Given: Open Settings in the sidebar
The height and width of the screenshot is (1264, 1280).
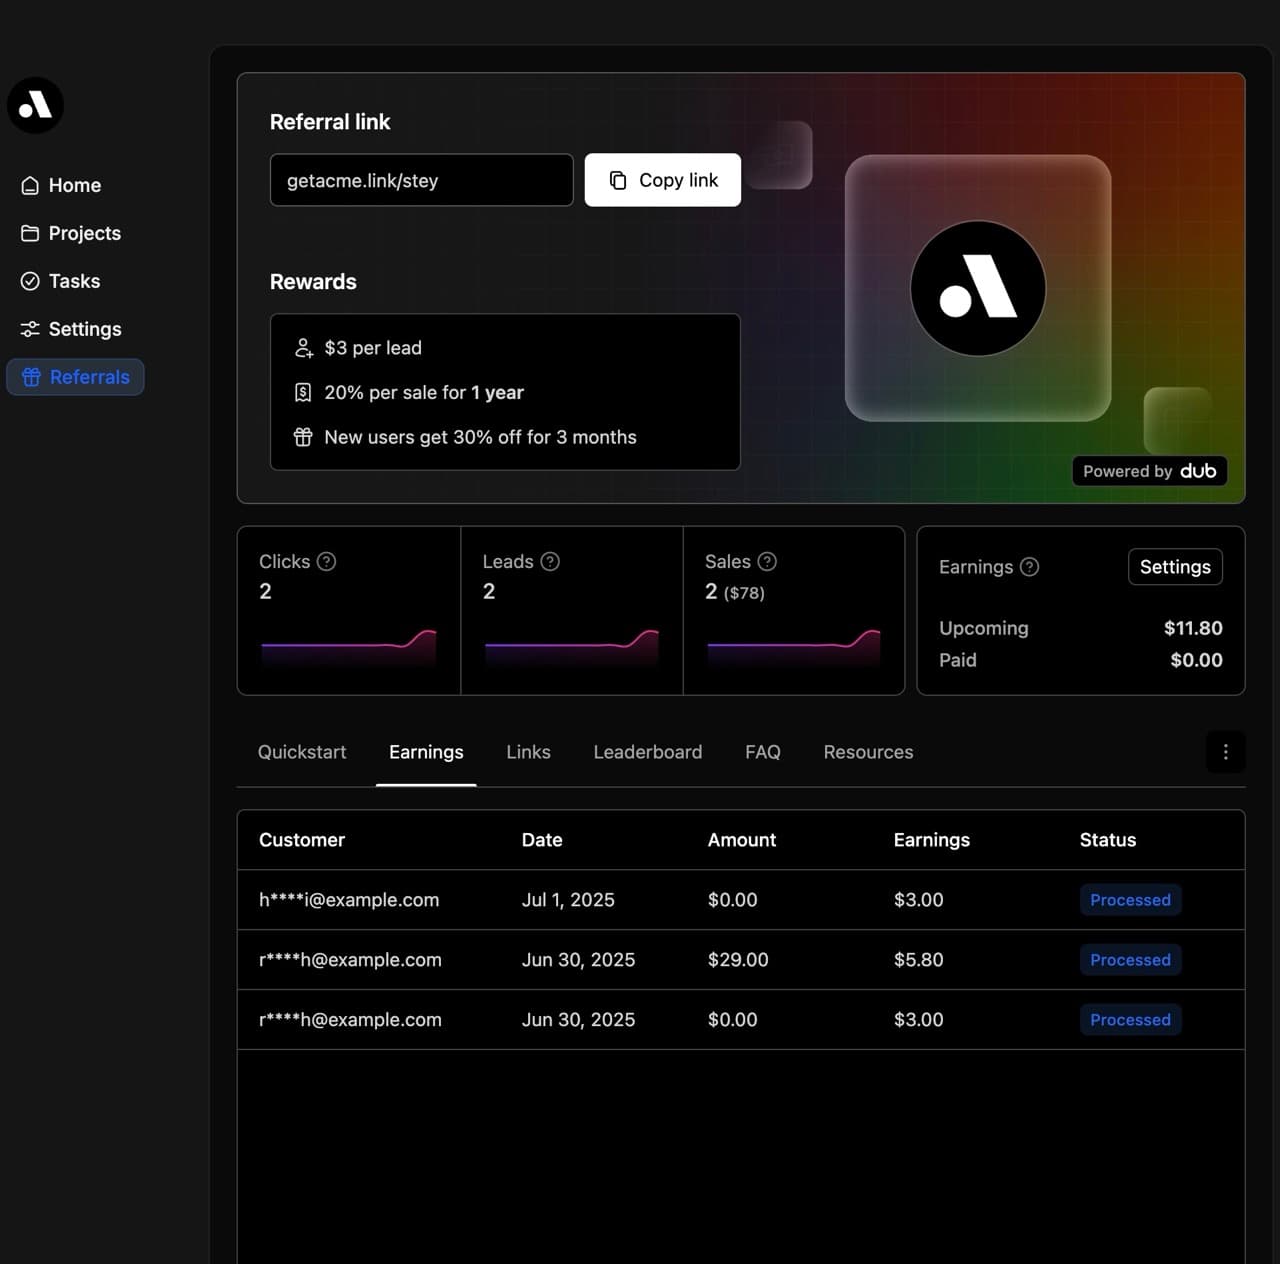Looking at the screenshot, I should (71, 329).
